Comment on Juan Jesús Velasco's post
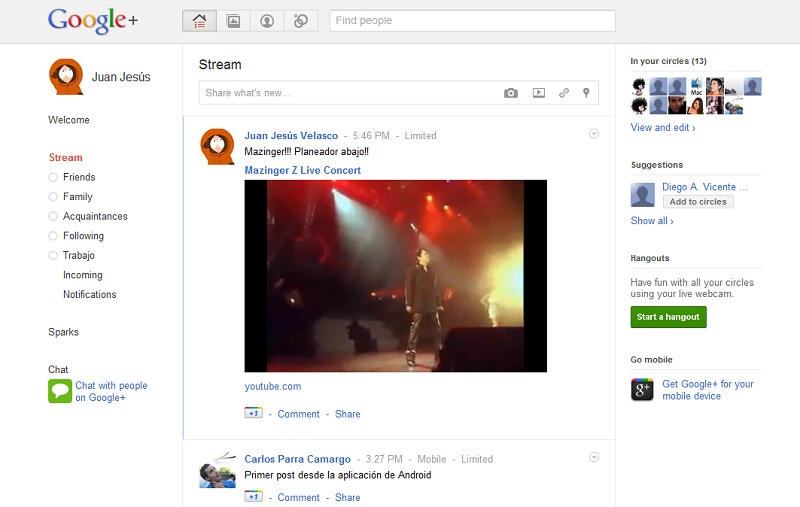800x507 pixels. pyautogui.click(x=298, y=414)
